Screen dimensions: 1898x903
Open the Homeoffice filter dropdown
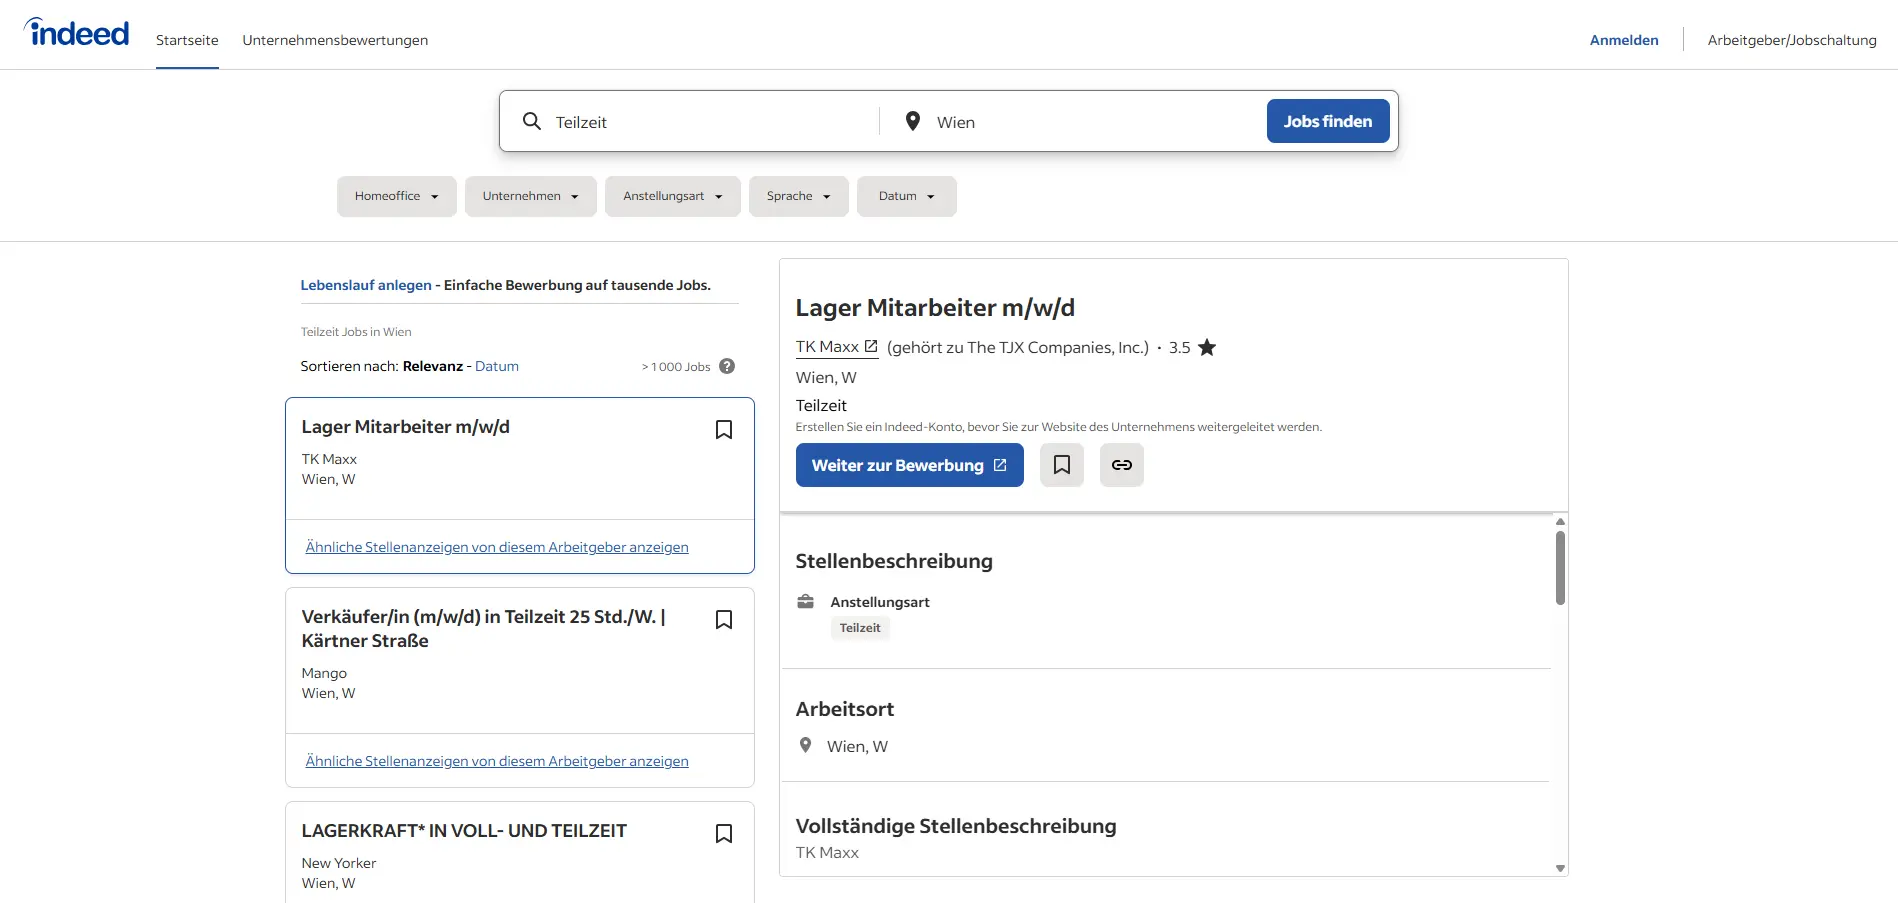[397, 196]
